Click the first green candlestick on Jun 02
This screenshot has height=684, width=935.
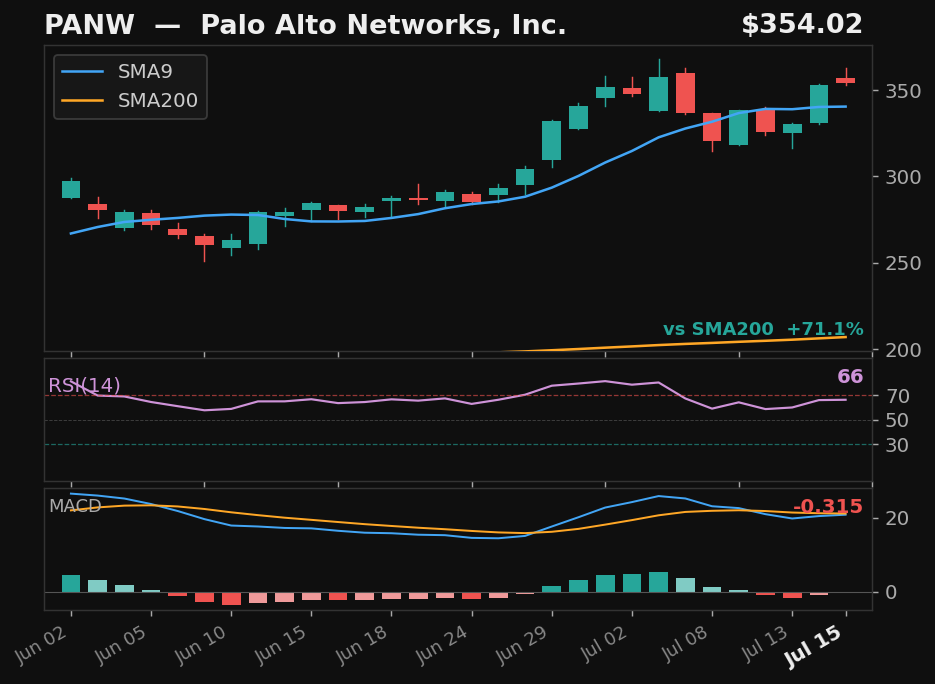point(71,190)
